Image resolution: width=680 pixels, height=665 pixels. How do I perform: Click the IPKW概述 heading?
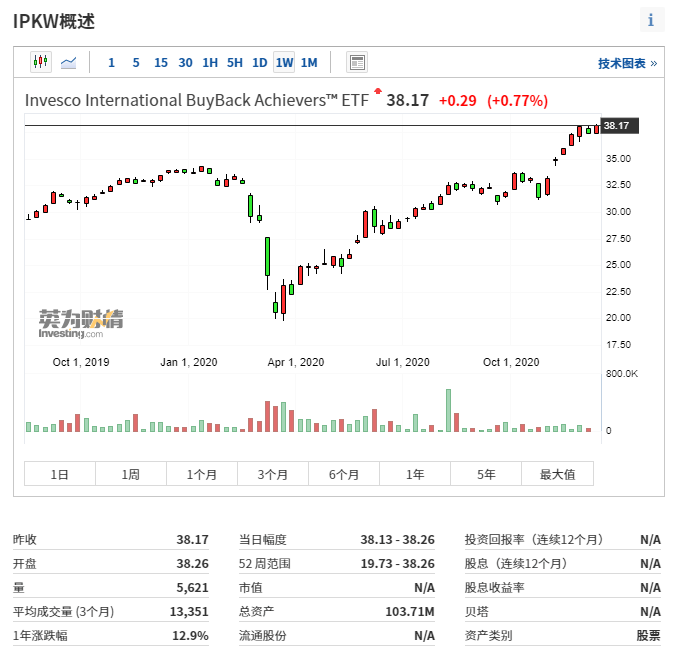point(54,21)
